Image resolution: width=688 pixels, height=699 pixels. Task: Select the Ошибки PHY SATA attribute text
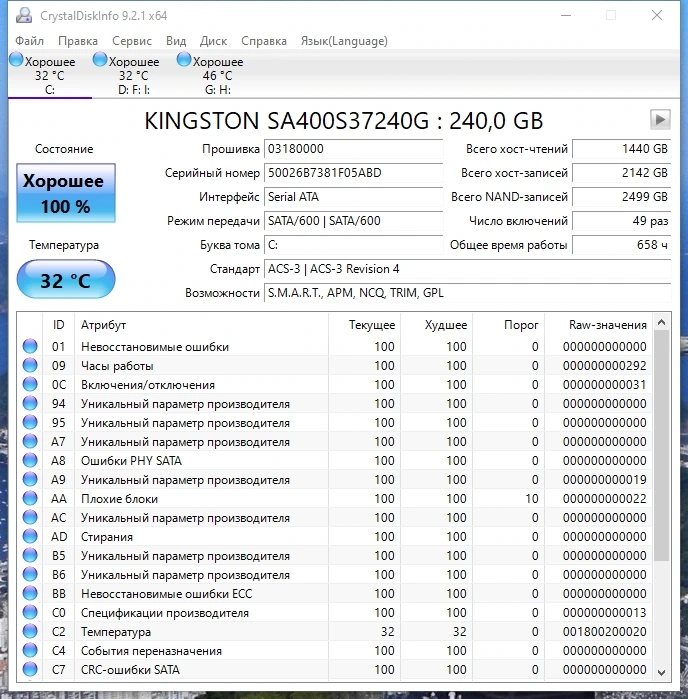pyautogui.click(x=131, y=461)
